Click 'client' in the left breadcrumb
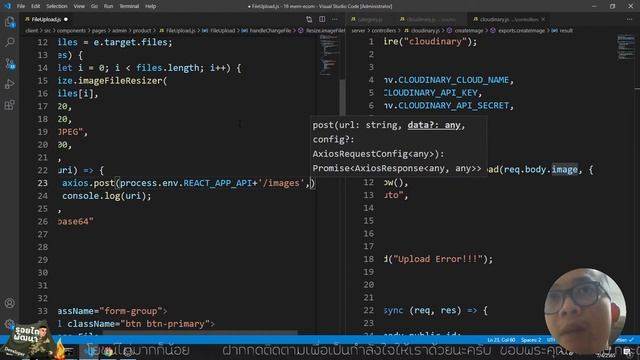This screenshot has height=360, width=640. [31, 31]
